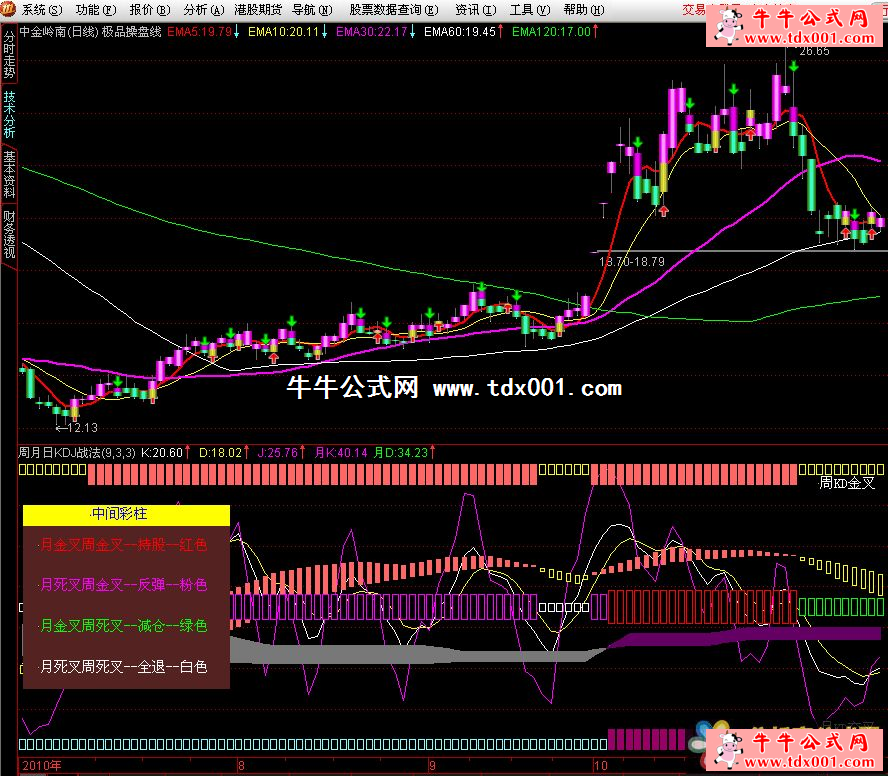Image resolution: width=888 pixels, height=776 pixels.
Task: Click the K:20.60 value label
Action: point(162,453)
